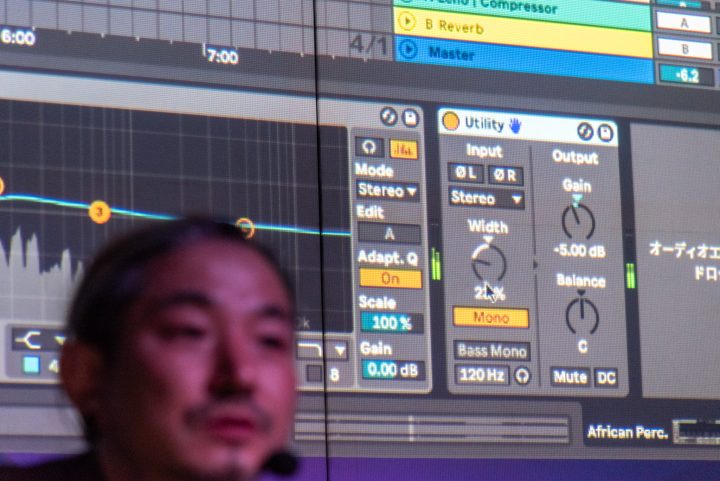The width and height of the screenshot is (720, 481).
Task: Click the Scale 100 % value field
Action: 392,323
